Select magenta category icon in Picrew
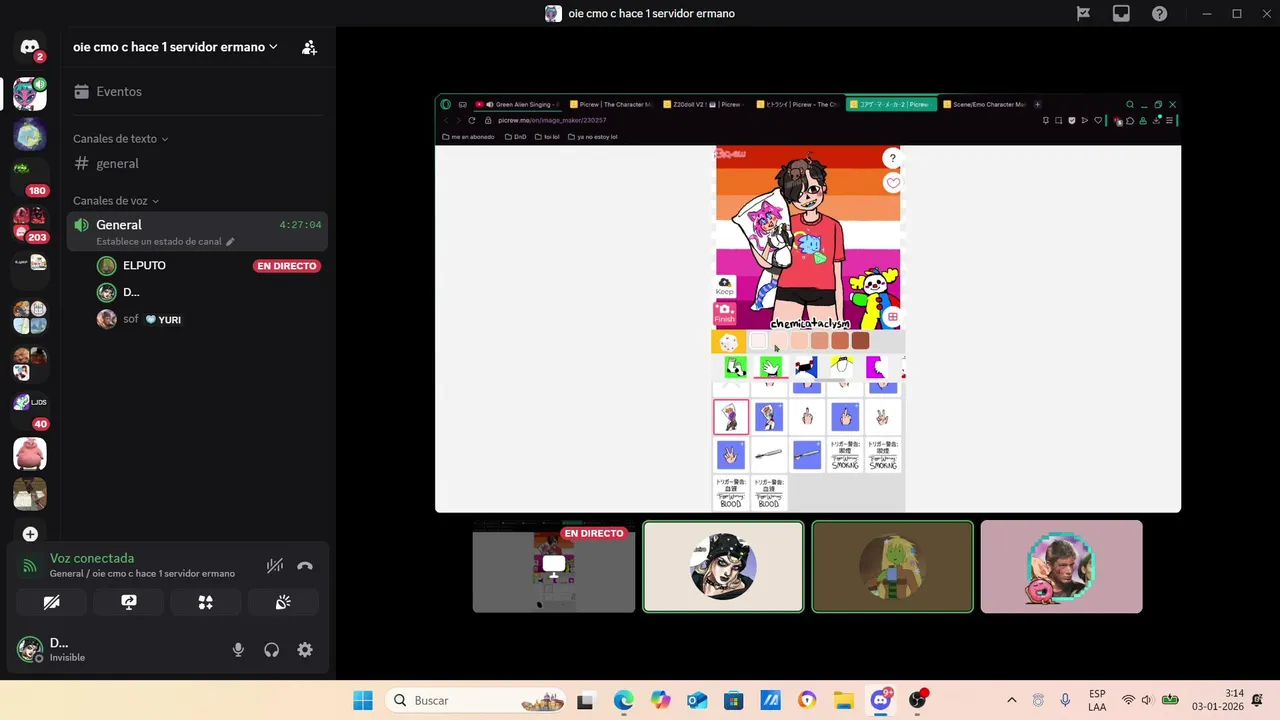1280x720 pixels. [875, 367]
